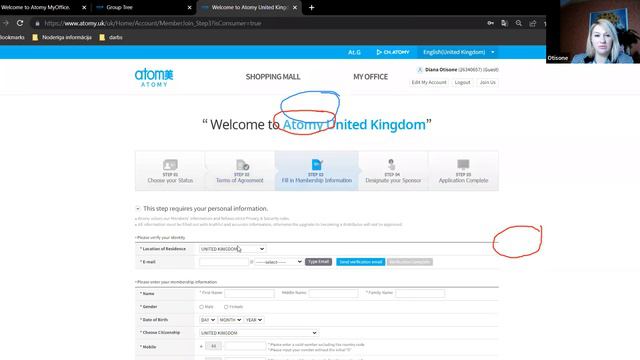Open the SHOPPING MALL menu
The image size is (640, 360).
click(x=273, y=77)
